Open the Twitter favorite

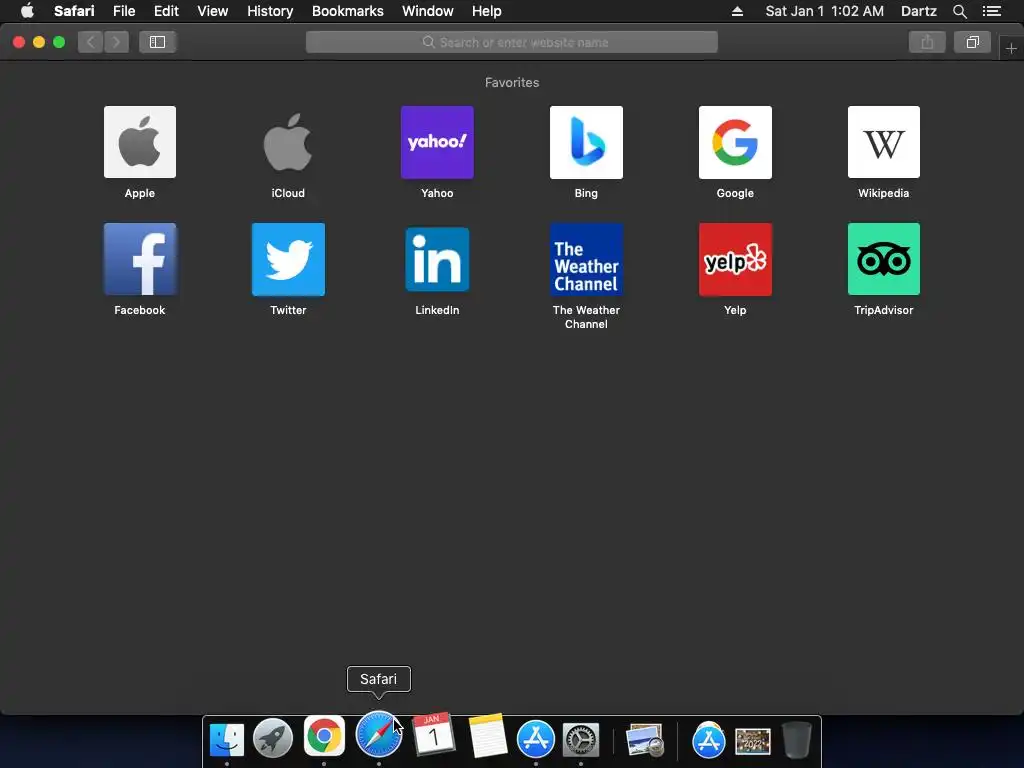point(288,259)
